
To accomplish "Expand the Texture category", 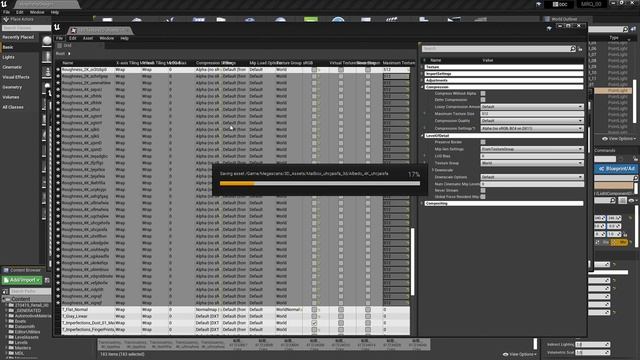I will coord(422,67).
